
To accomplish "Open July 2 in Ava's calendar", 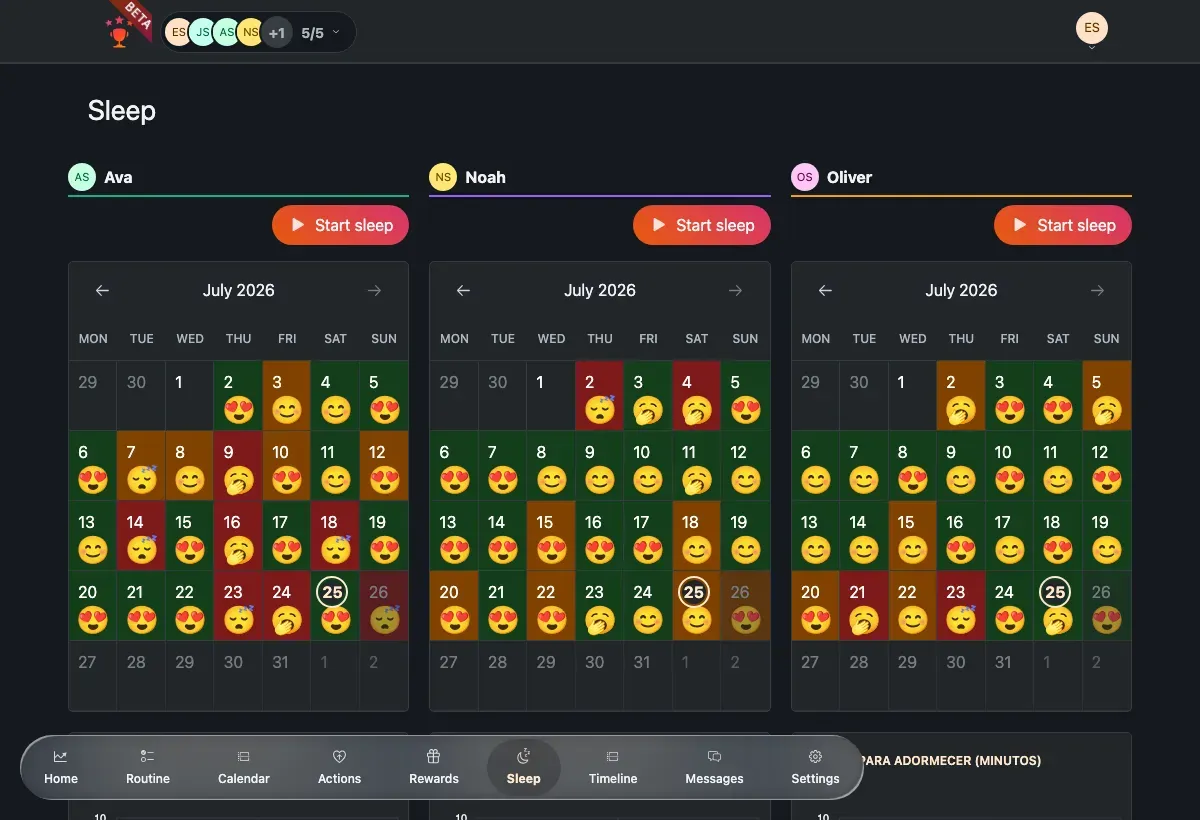I will (x=238, y=396).
